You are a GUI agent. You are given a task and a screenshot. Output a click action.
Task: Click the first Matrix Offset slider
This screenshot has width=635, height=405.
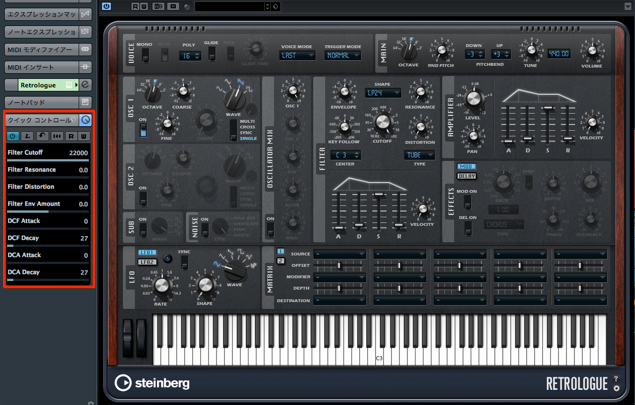(x=340, y=266)
